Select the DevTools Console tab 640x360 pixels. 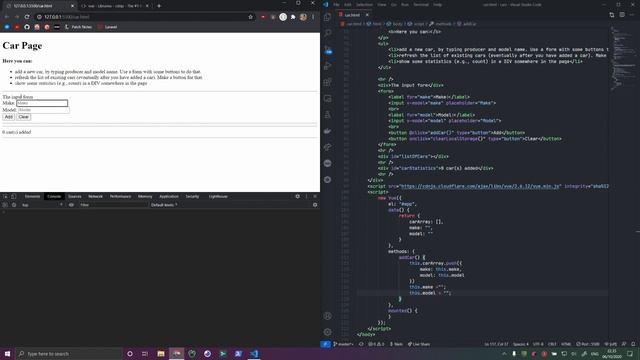click(x=54, y=196)
